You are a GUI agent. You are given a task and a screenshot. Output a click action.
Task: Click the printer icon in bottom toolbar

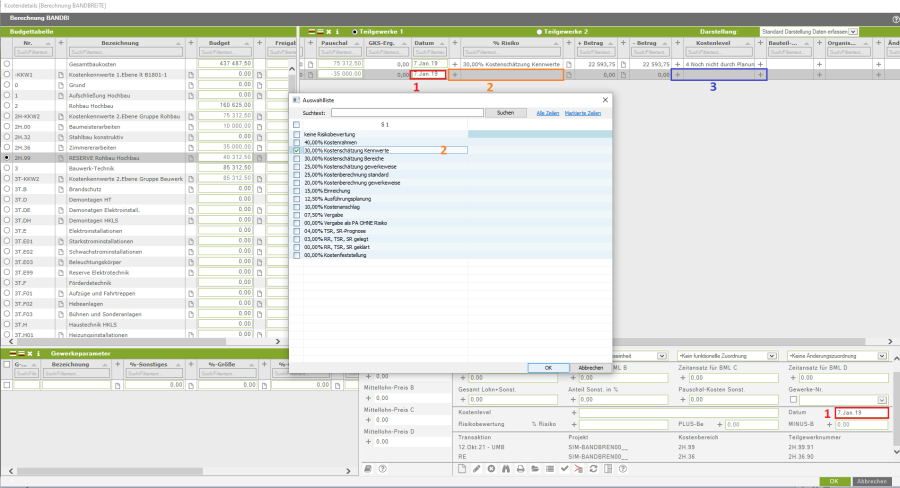pyautogui.click(x=521, y=469)
